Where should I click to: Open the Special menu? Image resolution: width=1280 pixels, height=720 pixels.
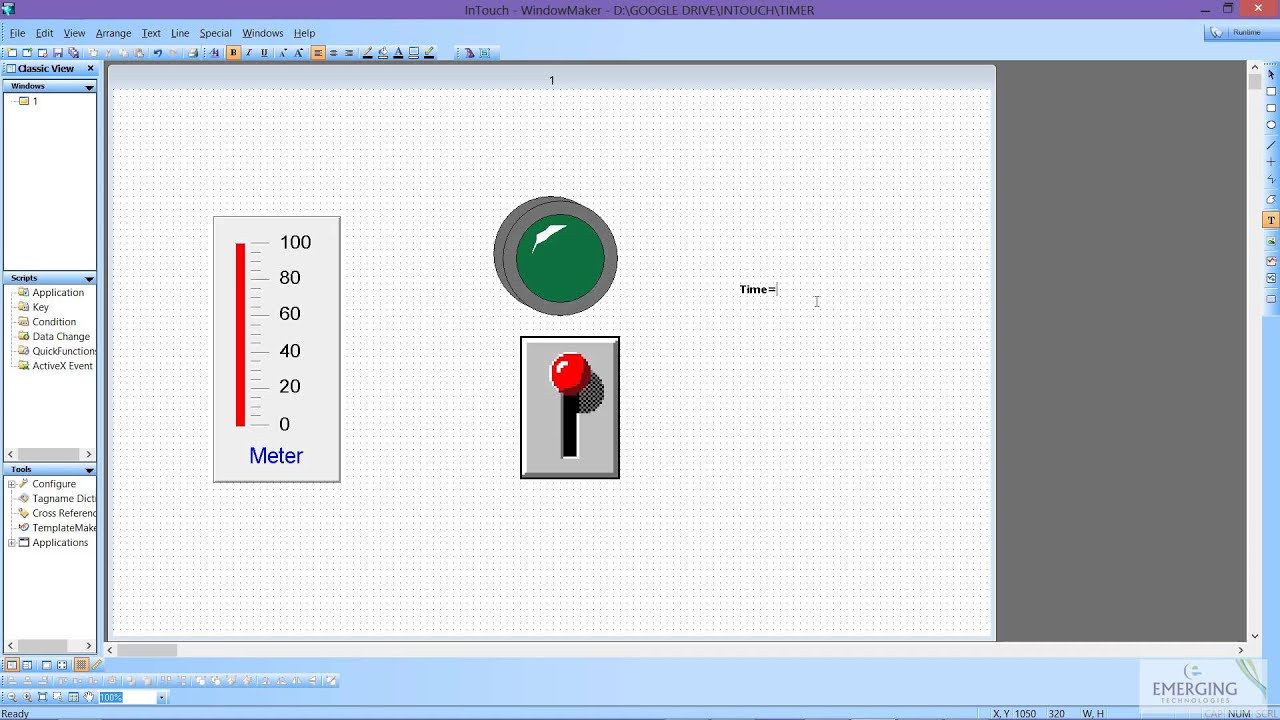pos(215,33)
